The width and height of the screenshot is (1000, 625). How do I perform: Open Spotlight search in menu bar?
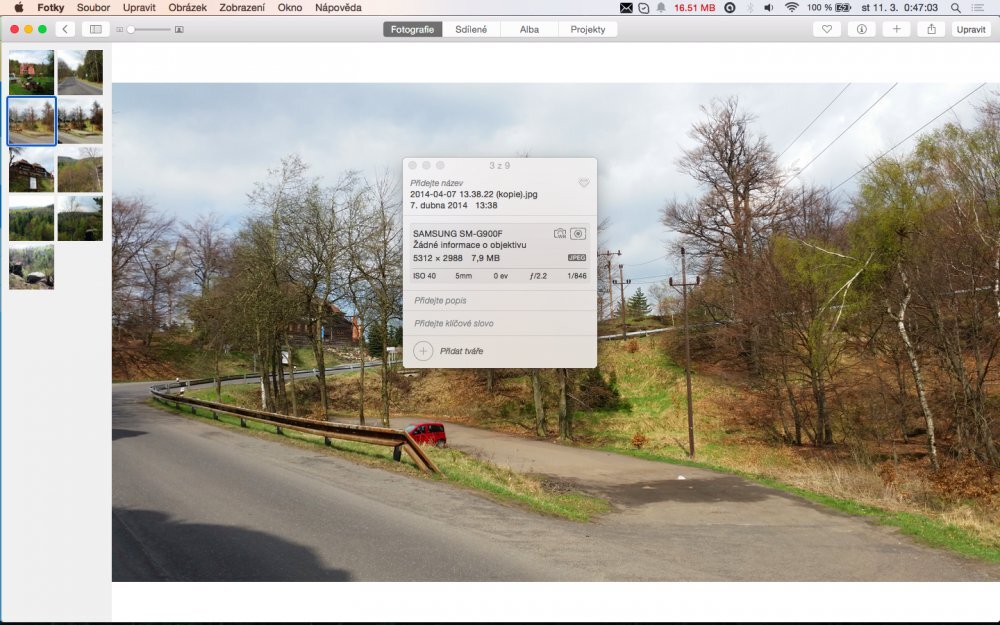coord(956,7)
